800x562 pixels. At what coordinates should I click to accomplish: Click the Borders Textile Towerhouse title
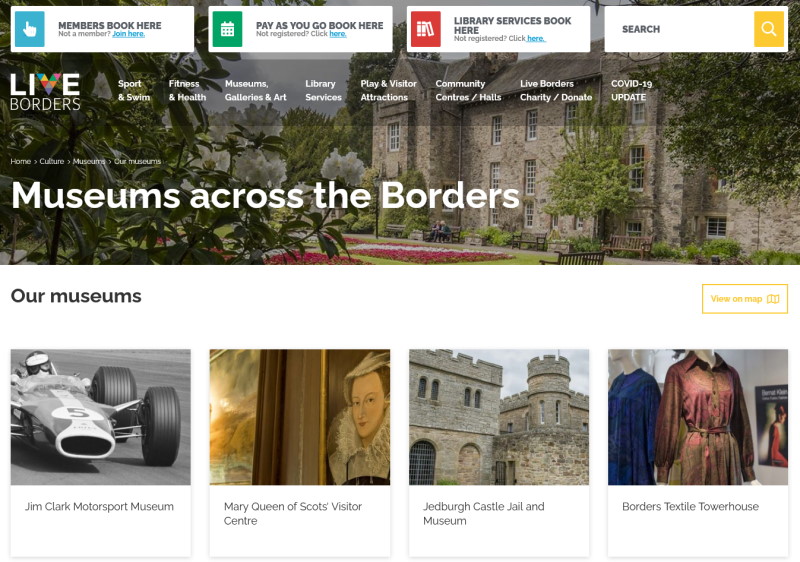[690, 506]
